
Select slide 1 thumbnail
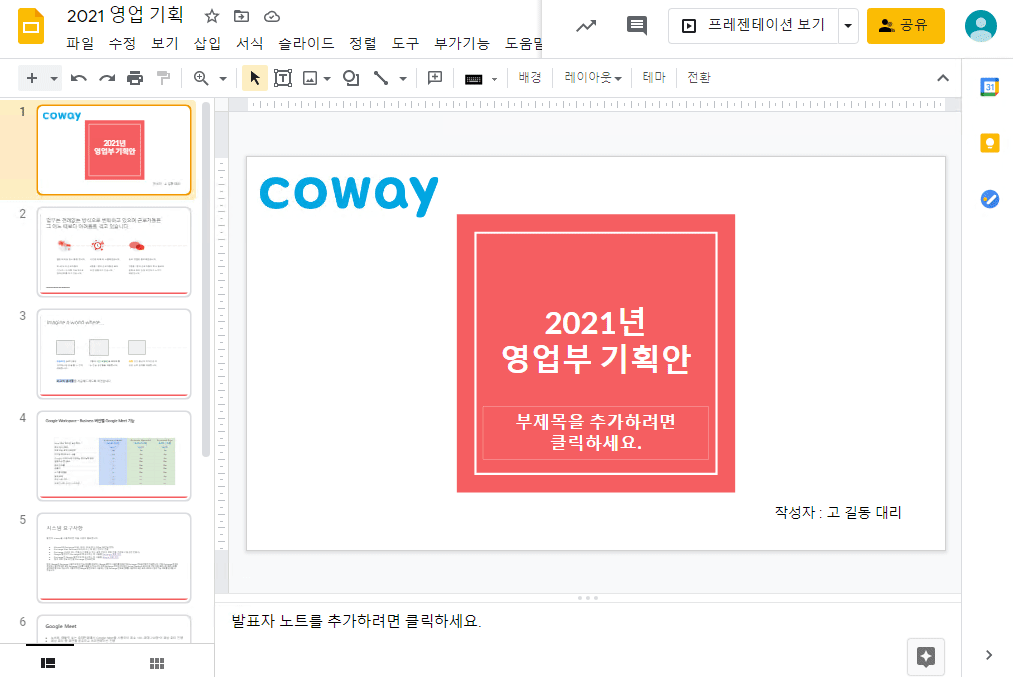click(114, 150)
